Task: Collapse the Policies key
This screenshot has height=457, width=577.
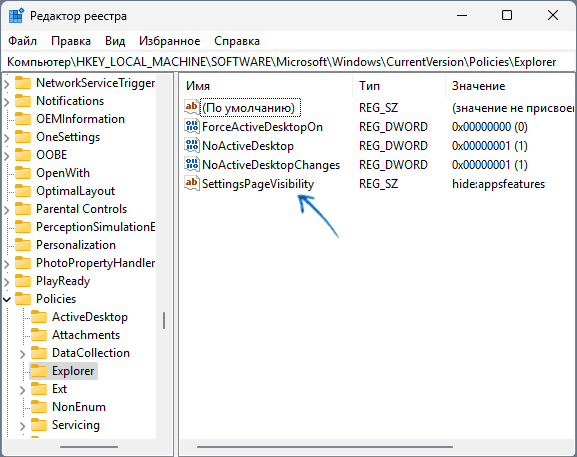Action: (7, 300)
